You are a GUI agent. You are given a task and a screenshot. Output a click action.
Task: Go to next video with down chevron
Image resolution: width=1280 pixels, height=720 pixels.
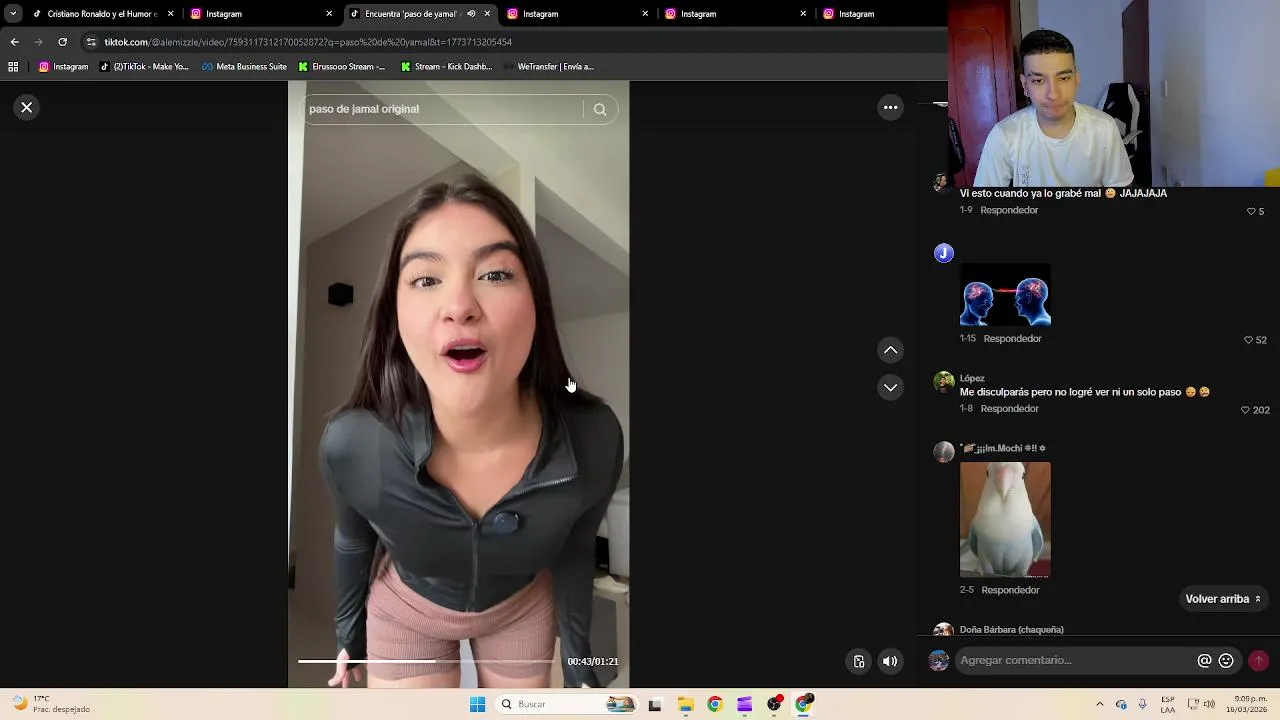point(890,387)
